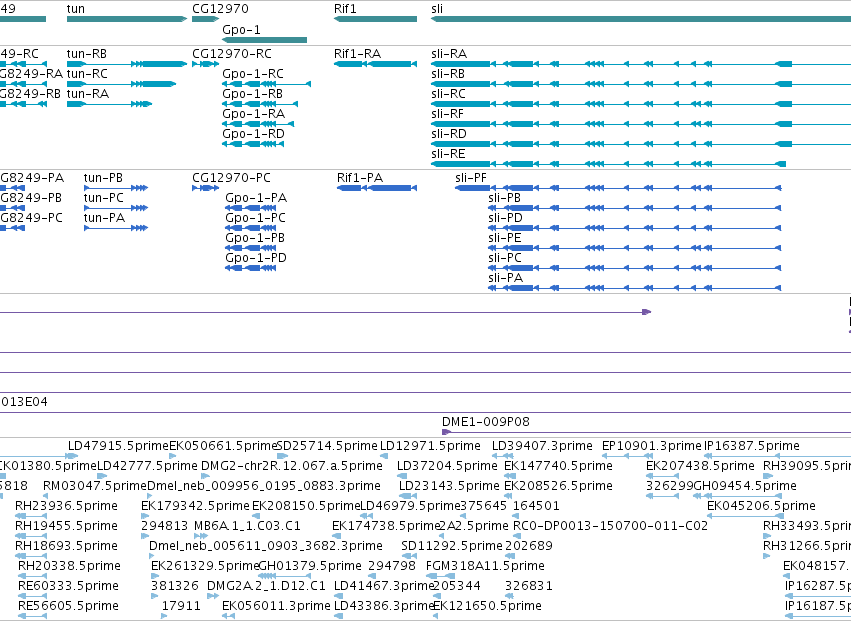851x621 pixels.
Task: Click the sli-PB CDS label
Action: [x=505, y=198]
